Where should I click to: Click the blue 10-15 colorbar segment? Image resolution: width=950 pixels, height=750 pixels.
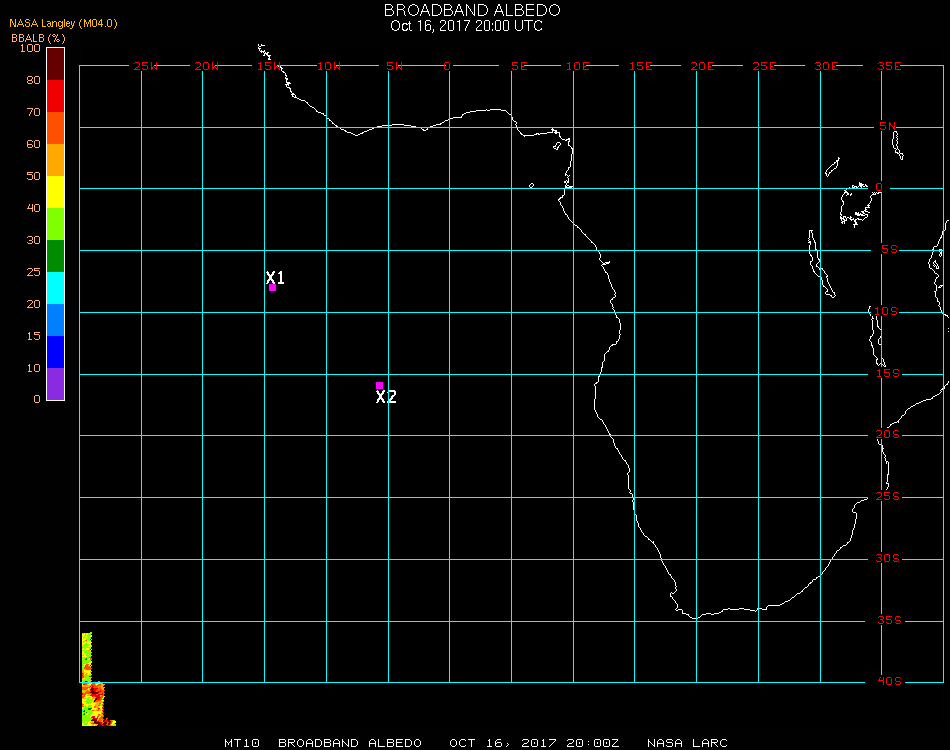(55, 352)
